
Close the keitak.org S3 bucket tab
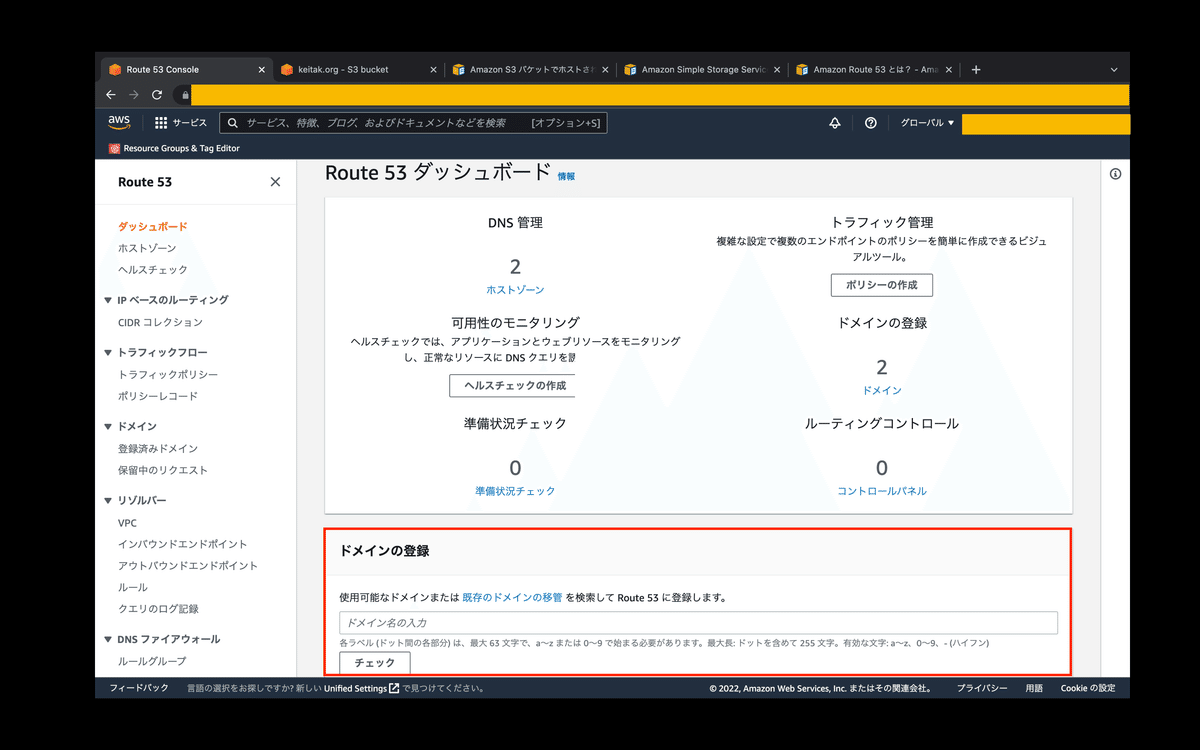point(434,70)
